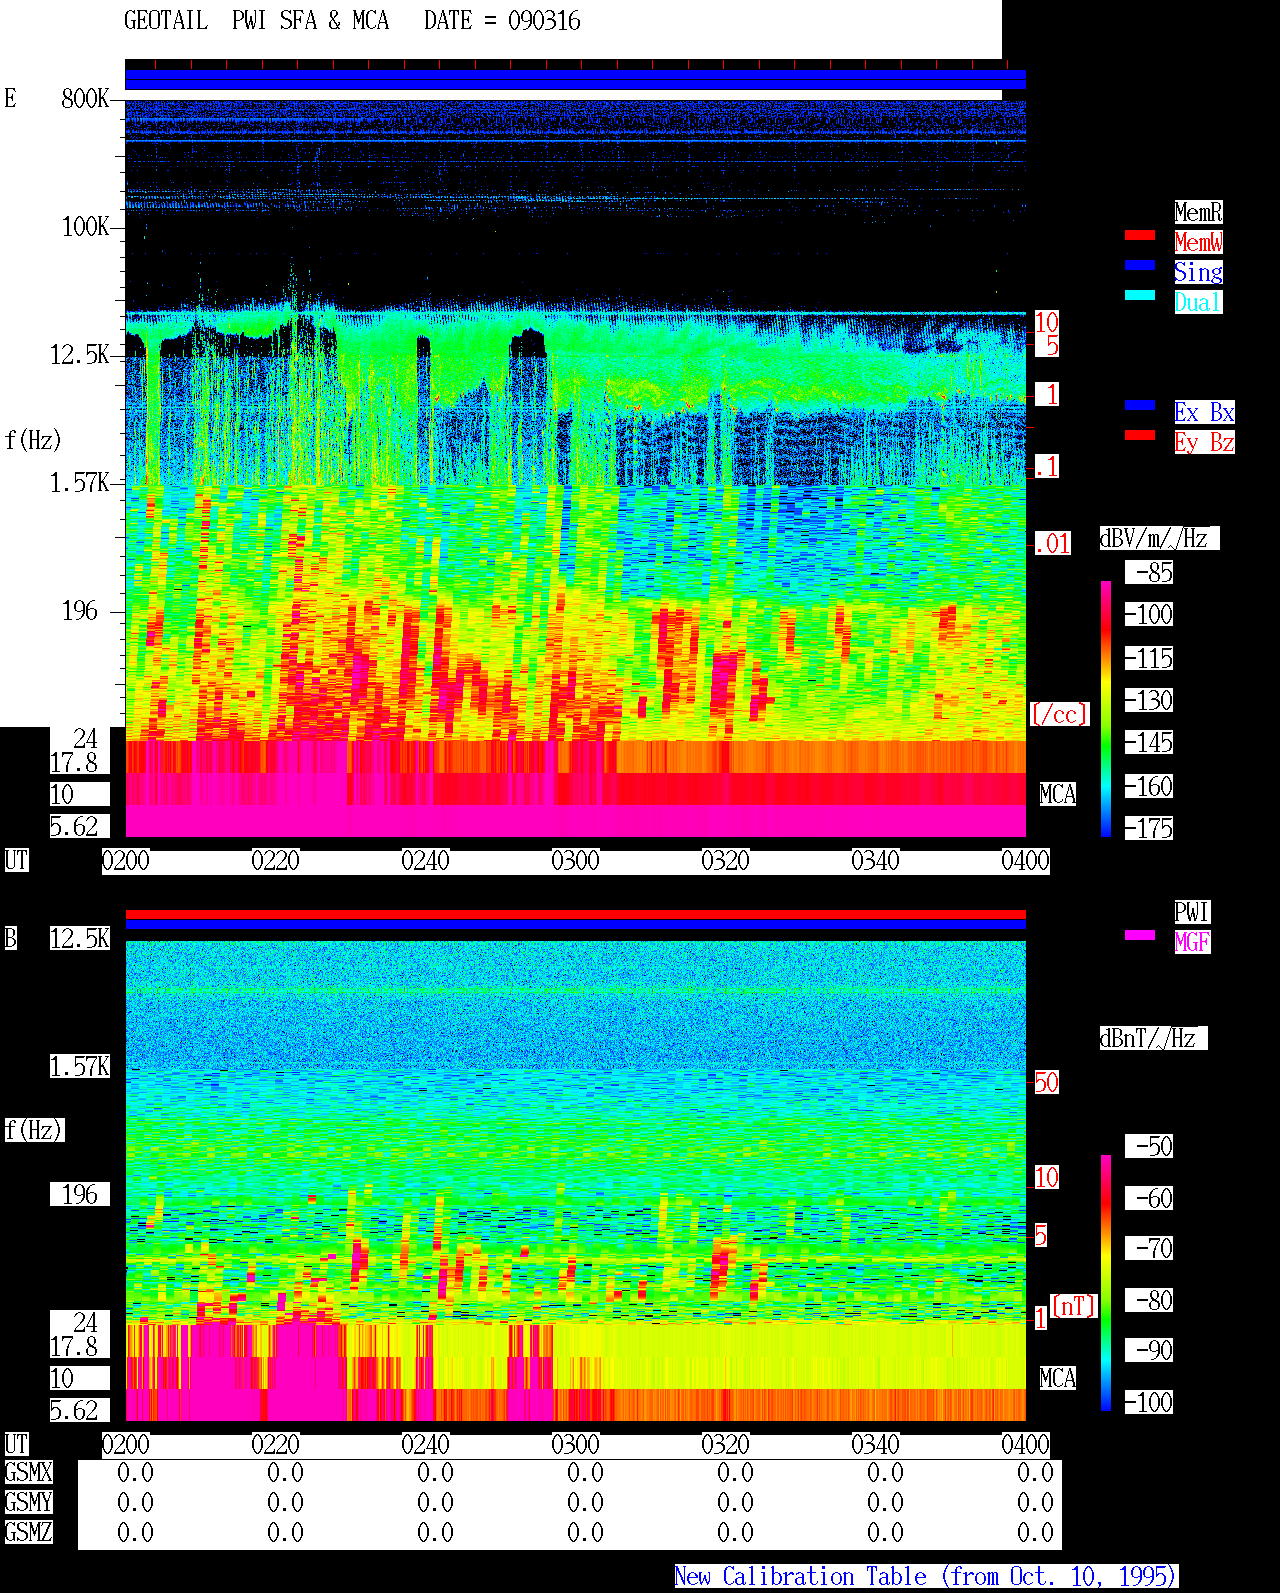The width and height of the screenshot is (1280, 1593).
Task: Select the -130 color scale value
Action: [x=1149, y=700]
